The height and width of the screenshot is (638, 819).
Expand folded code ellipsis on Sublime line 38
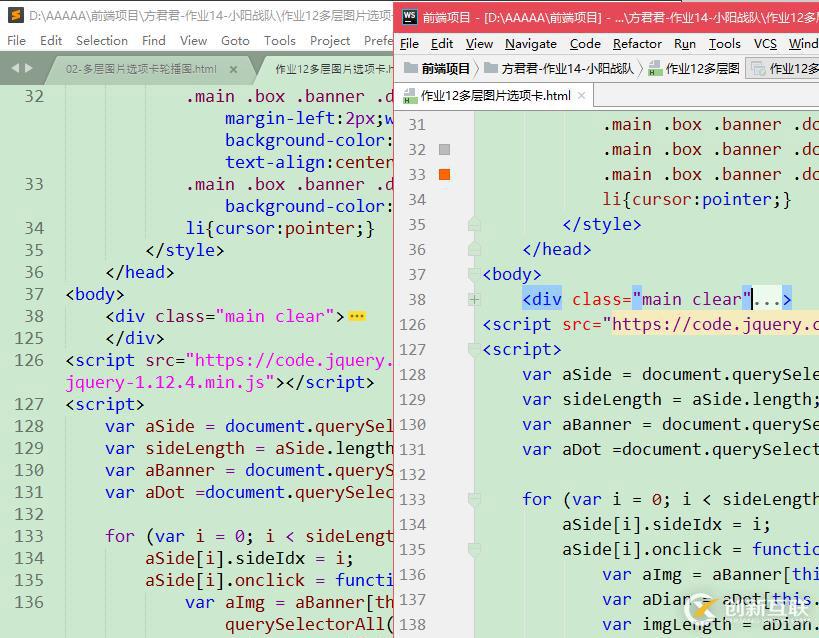click(x=357, y=317)
